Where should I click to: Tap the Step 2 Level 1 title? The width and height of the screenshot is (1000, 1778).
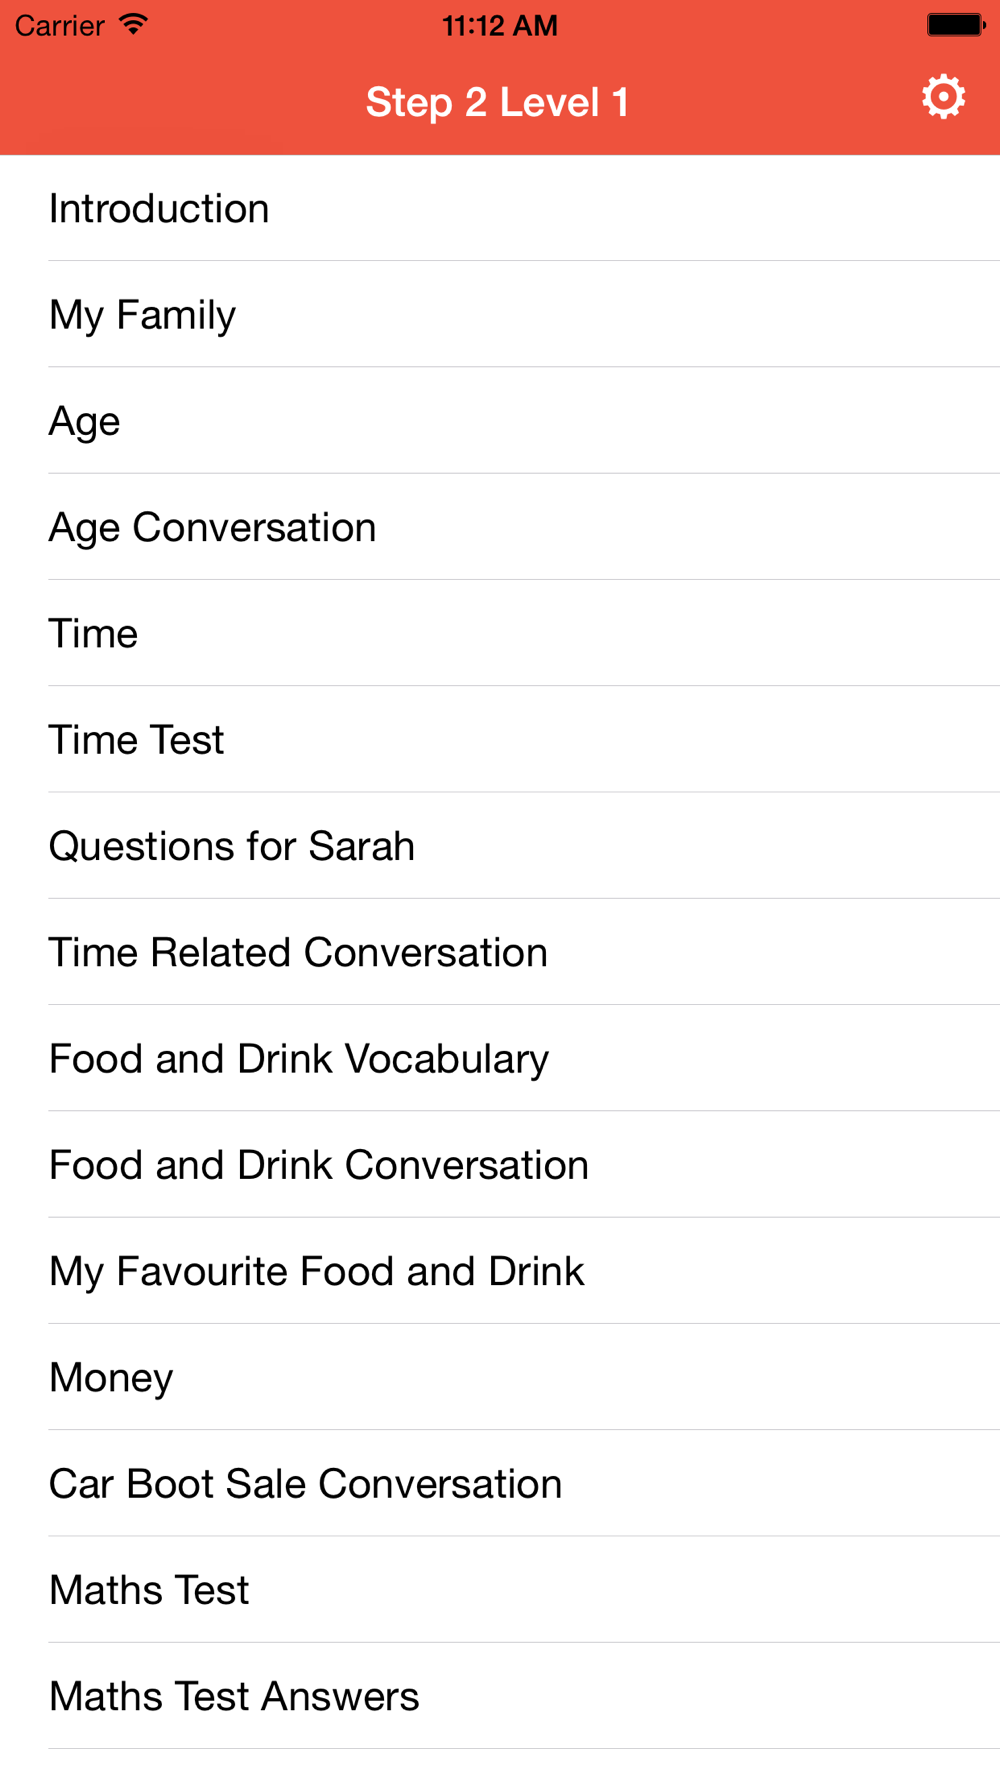click(x=497, y=102)
